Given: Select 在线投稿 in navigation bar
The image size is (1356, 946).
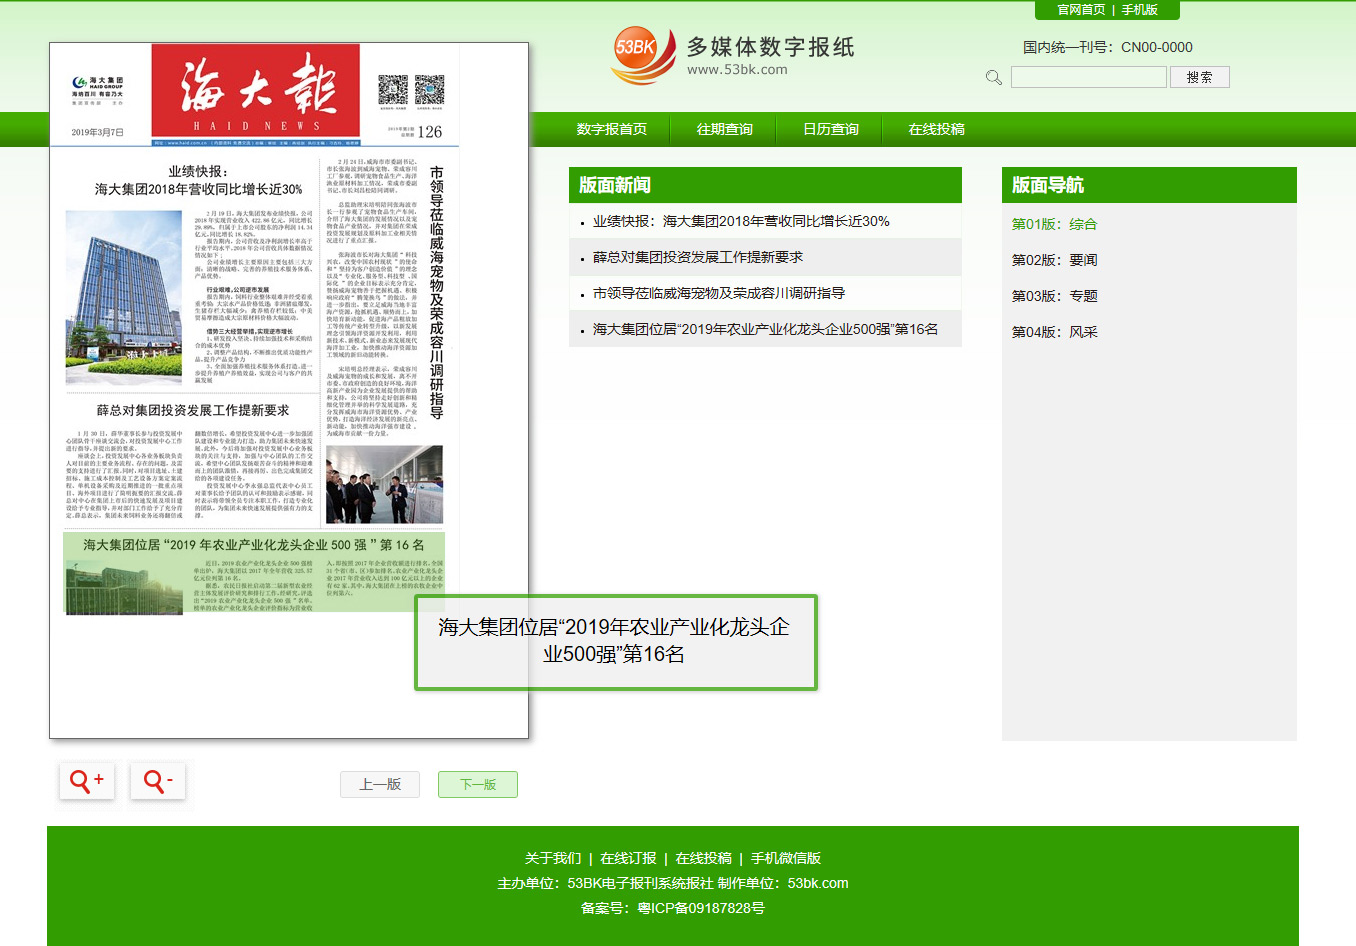Looking at the screenshot, I should [x=937, y=129].
